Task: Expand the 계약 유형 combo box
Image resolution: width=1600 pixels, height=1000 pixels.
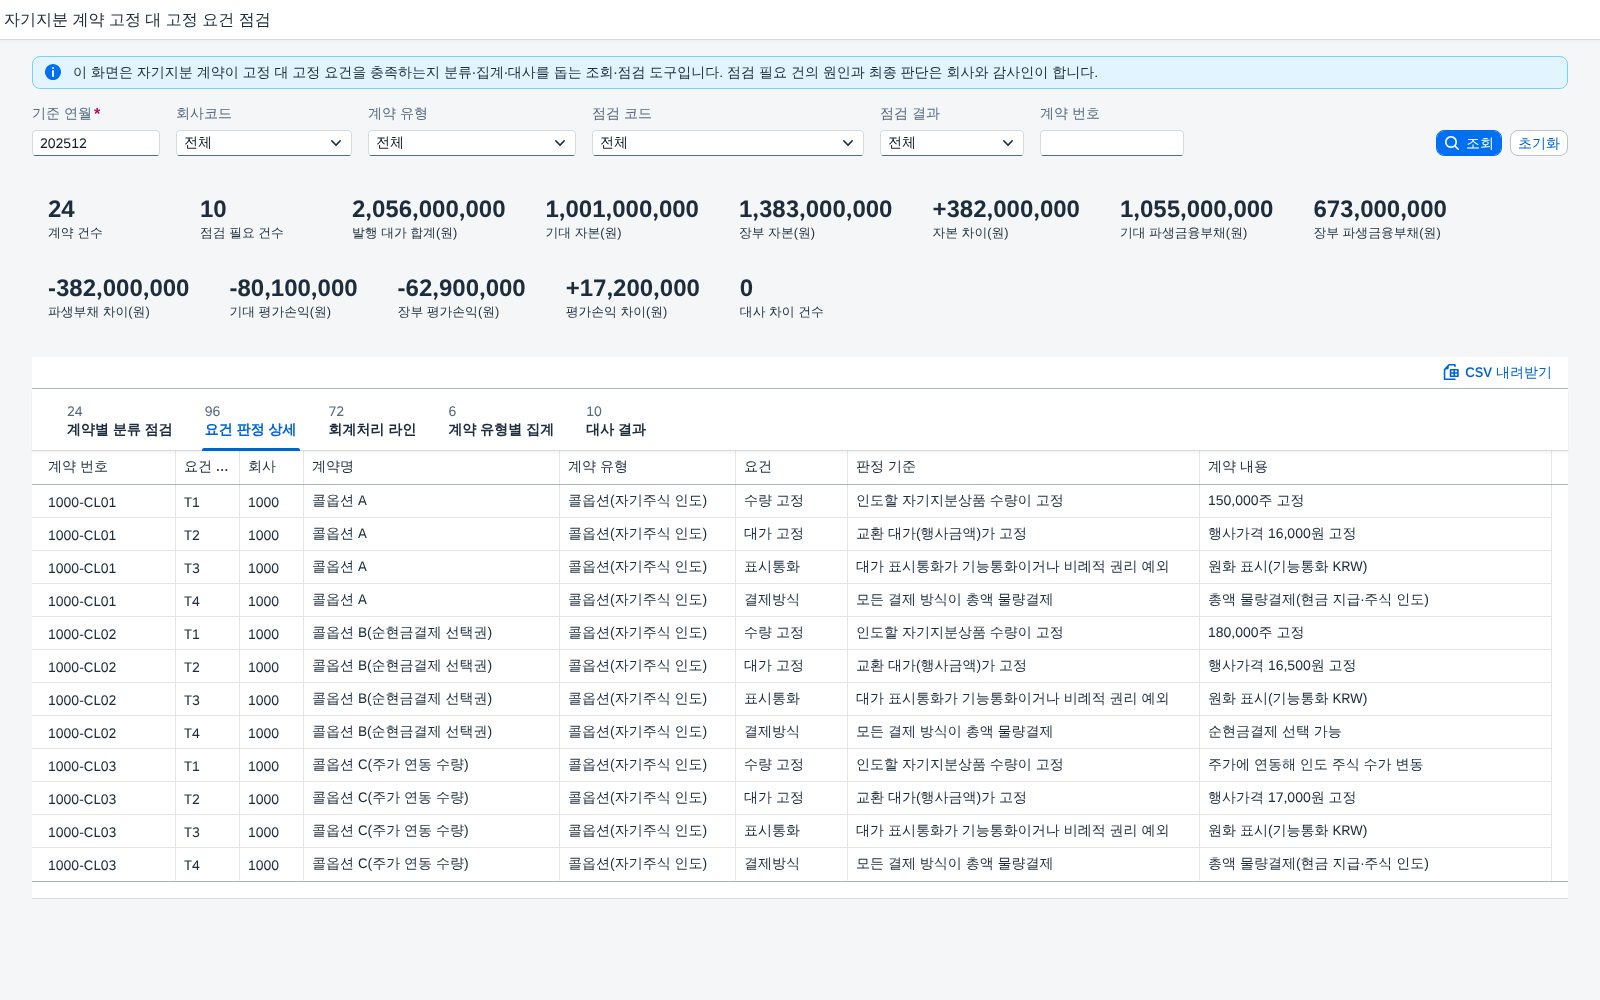Action: [472, 143]
